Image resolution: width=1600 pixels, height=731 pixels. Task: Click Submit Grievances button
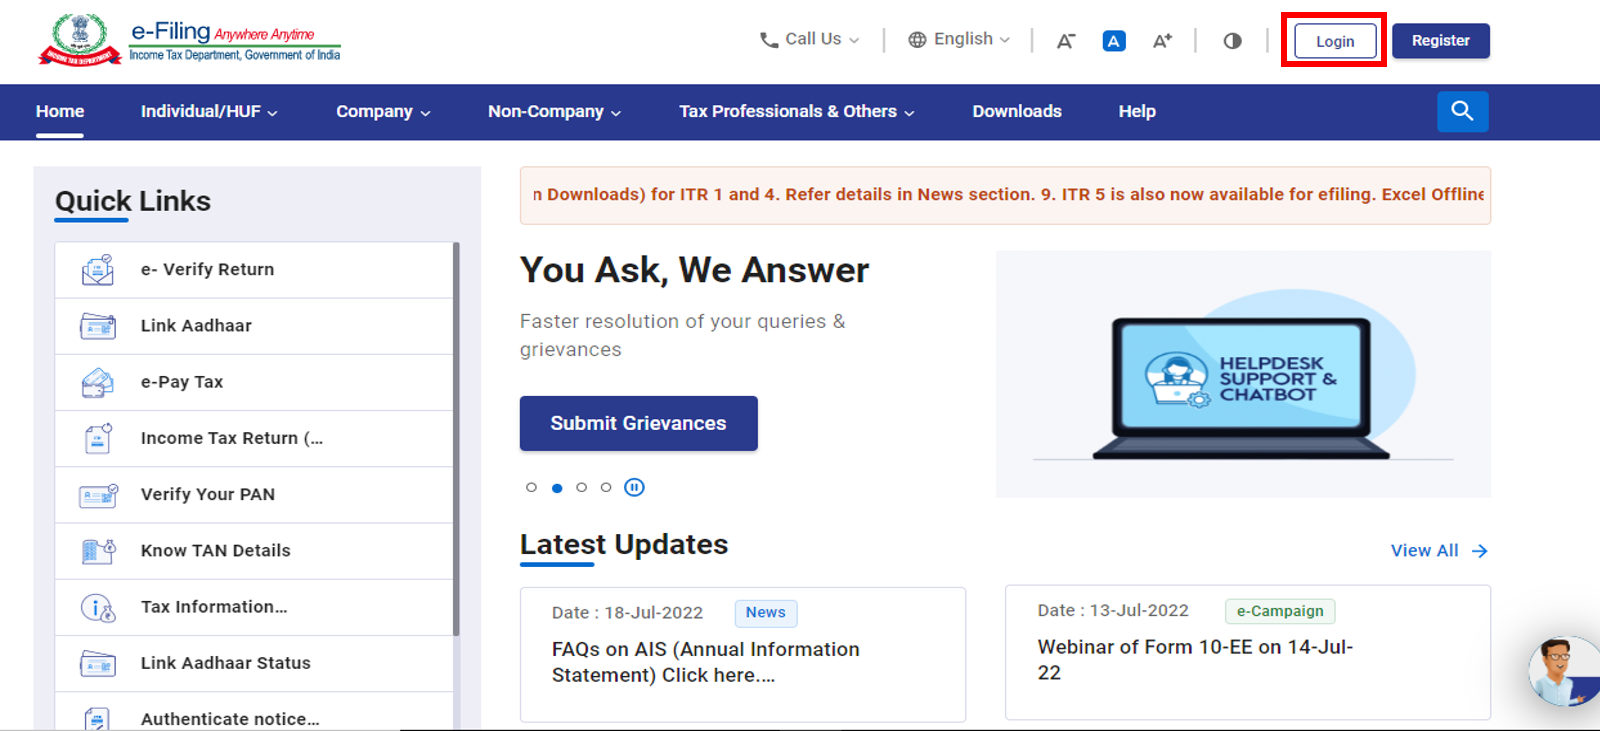point(638,423)
